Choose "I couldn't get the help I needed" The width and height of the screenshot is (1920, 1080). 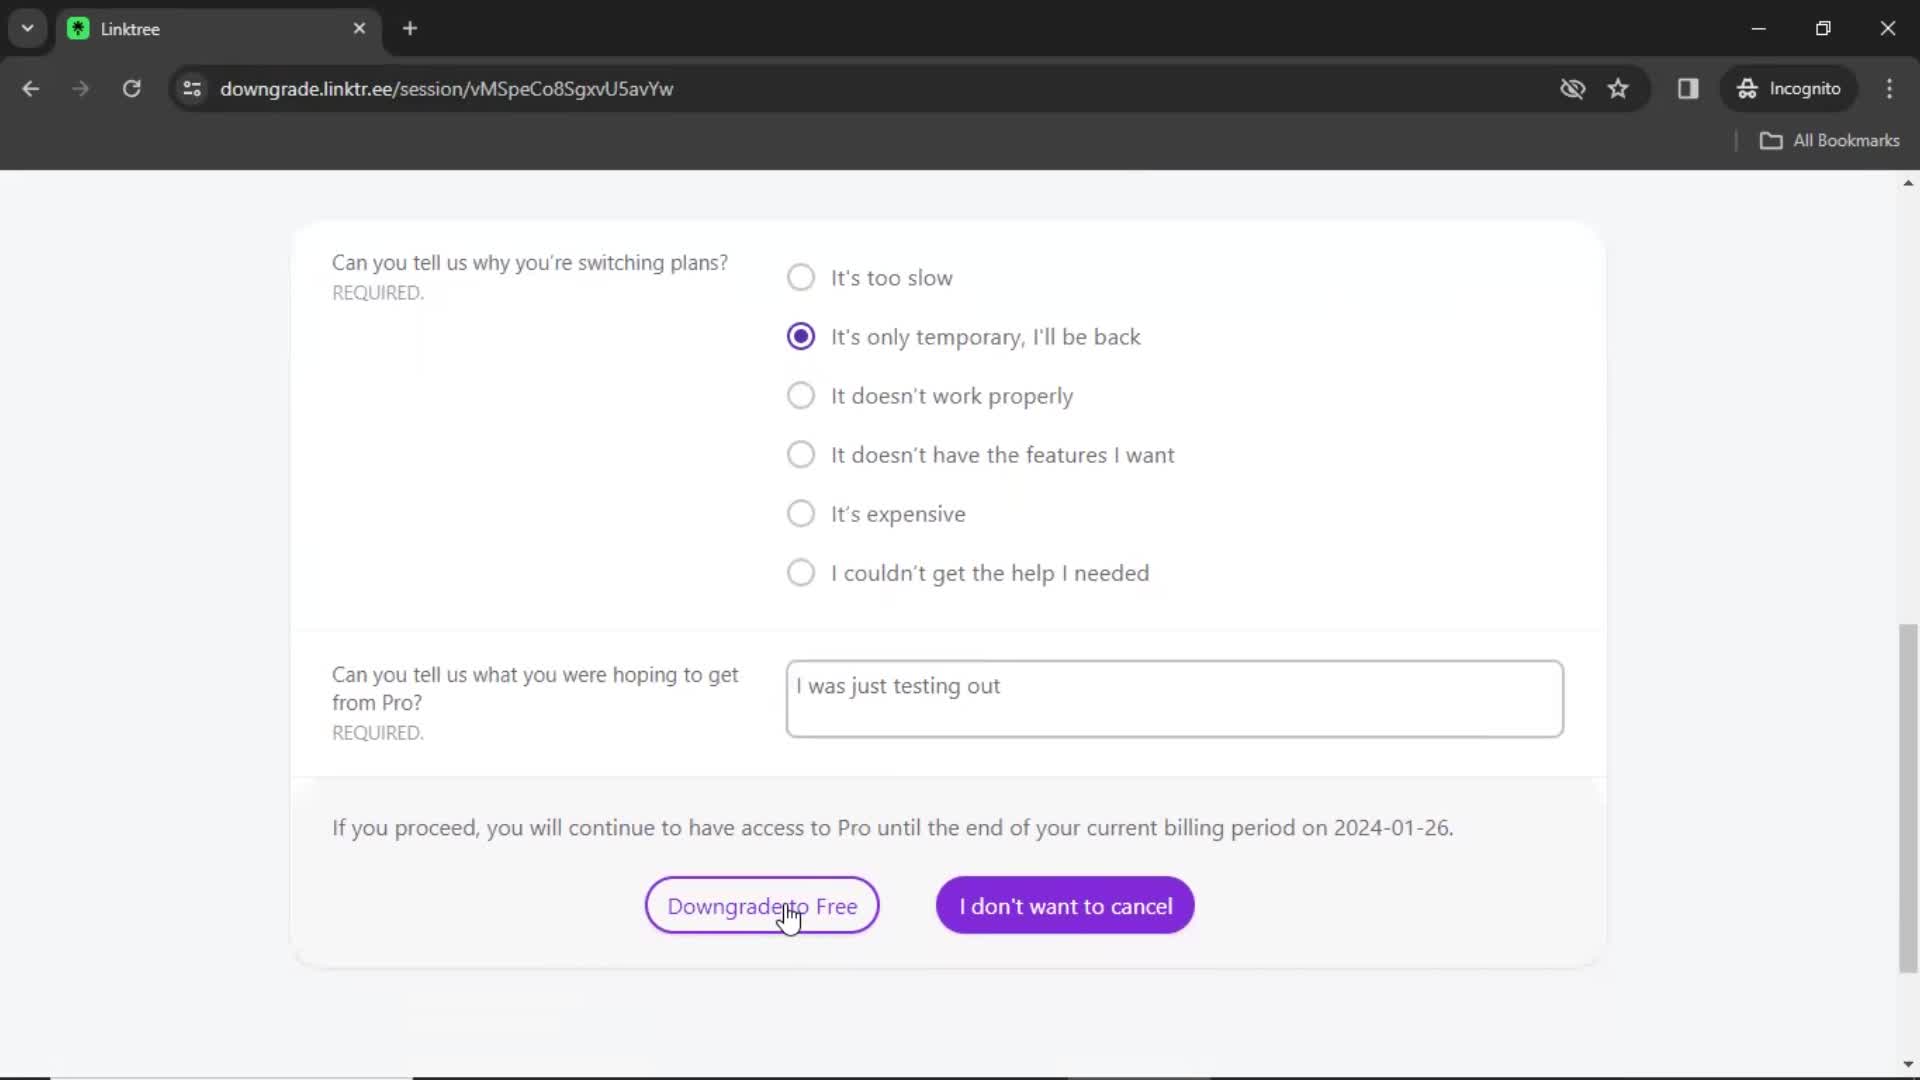click(800, 572)
